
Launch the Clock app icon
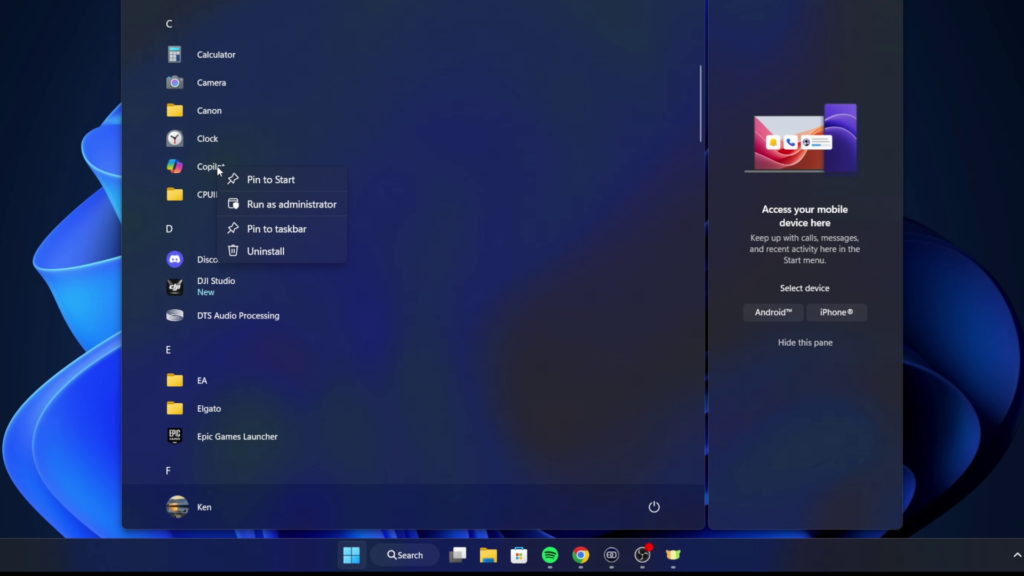click(174, 138)
